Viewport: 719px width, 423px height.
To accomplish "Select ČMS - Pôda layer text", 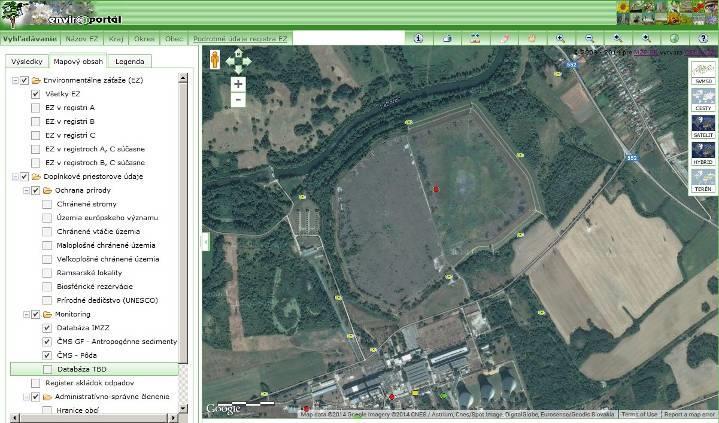I will point(77,355).
